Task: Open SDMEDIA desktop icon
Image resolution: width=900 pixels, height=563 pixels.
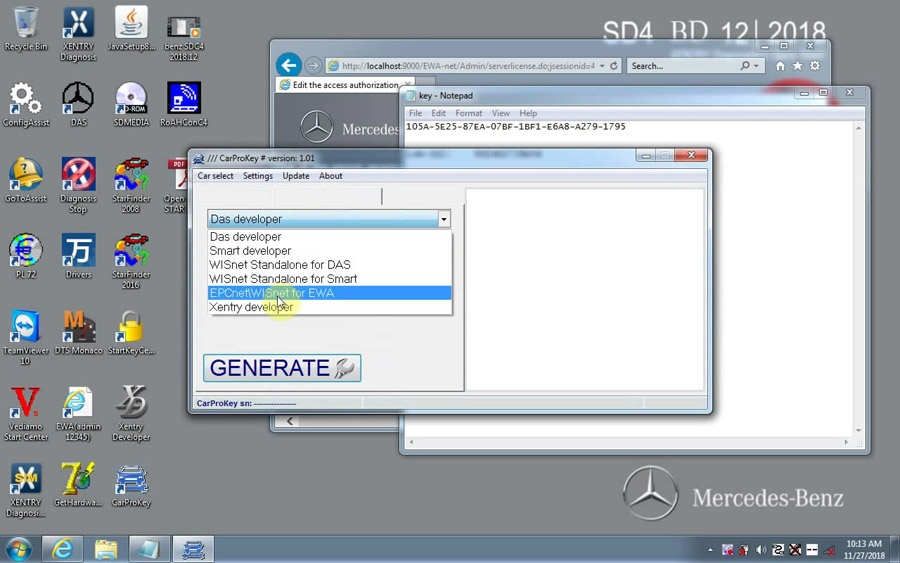Action: tap(131, 104)
